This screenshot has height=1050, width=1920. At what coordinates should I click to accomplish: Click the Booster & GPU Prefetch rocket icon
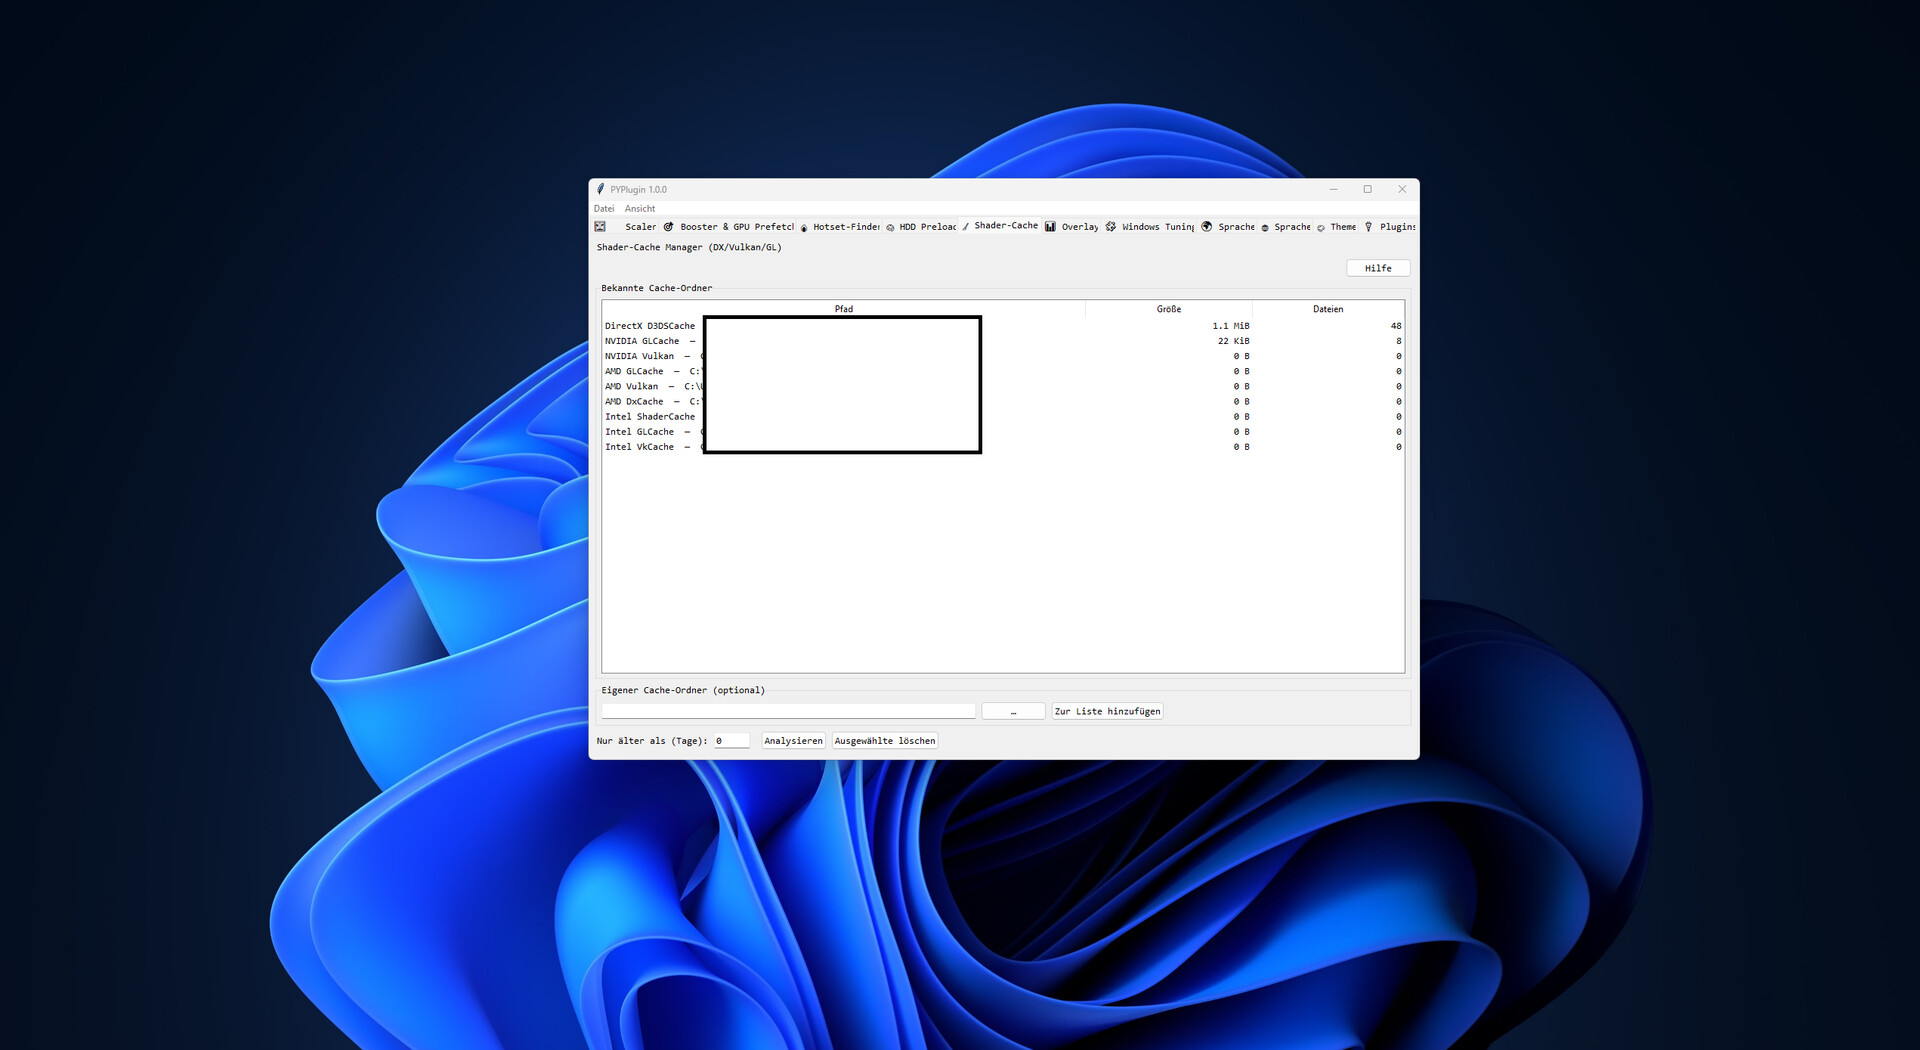click(667, 227)
